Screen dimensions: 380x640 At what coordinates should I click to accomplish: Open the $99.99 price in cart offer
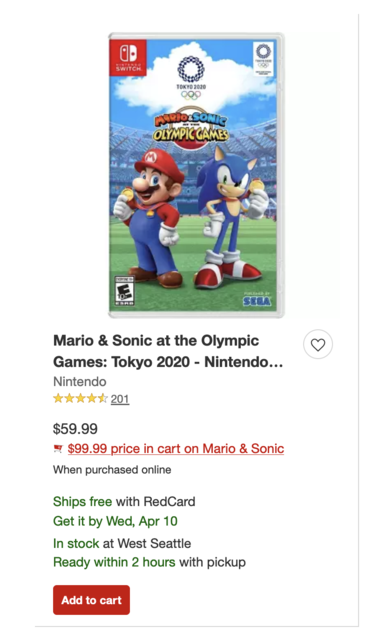click(176, 449)
